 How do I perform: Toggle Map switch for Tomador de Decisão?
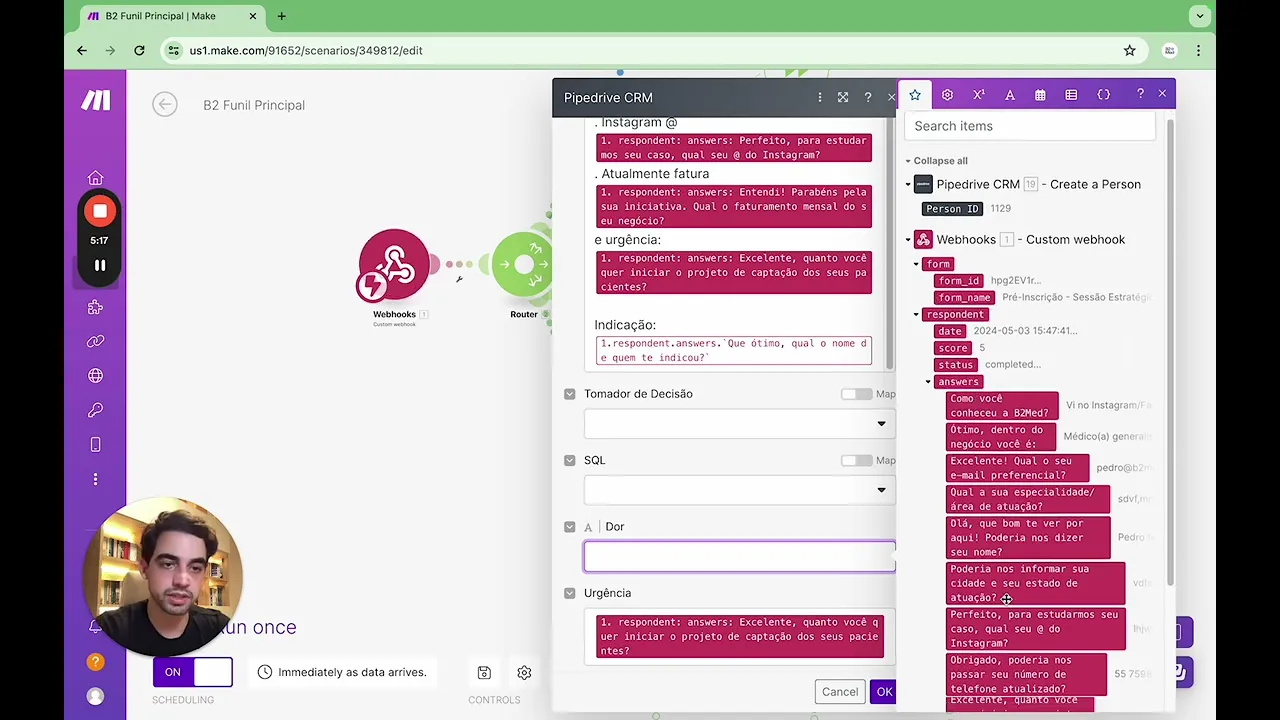tap(856, 394)
